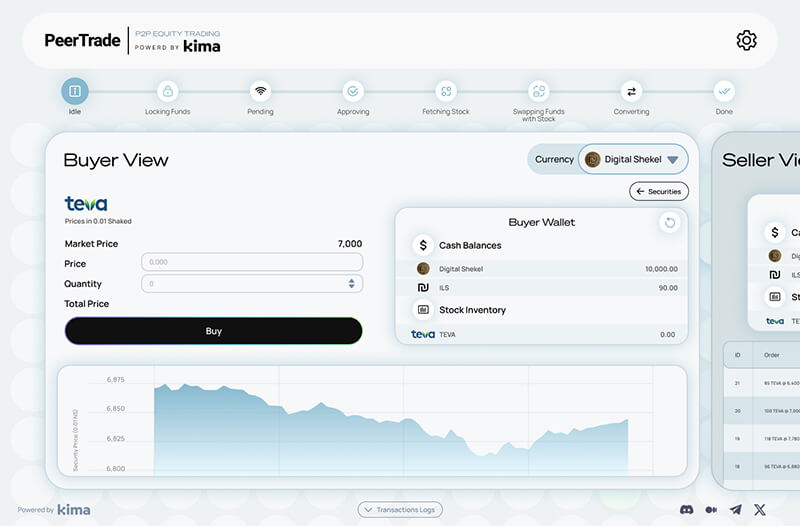Click the ILS balance 90.00
800x526 pixels.
[668, 288]
